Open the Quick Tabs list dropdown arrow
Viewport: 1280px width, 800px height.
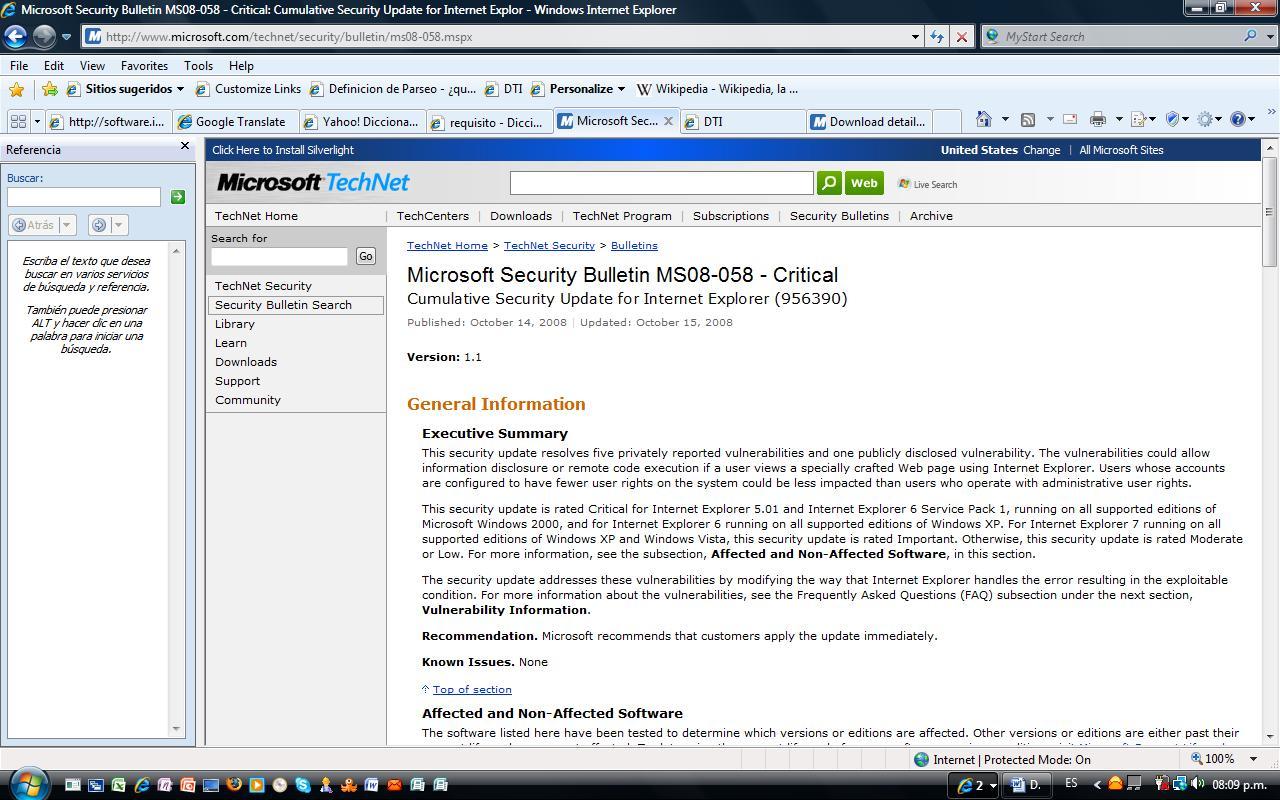click(x=37, y=121)
